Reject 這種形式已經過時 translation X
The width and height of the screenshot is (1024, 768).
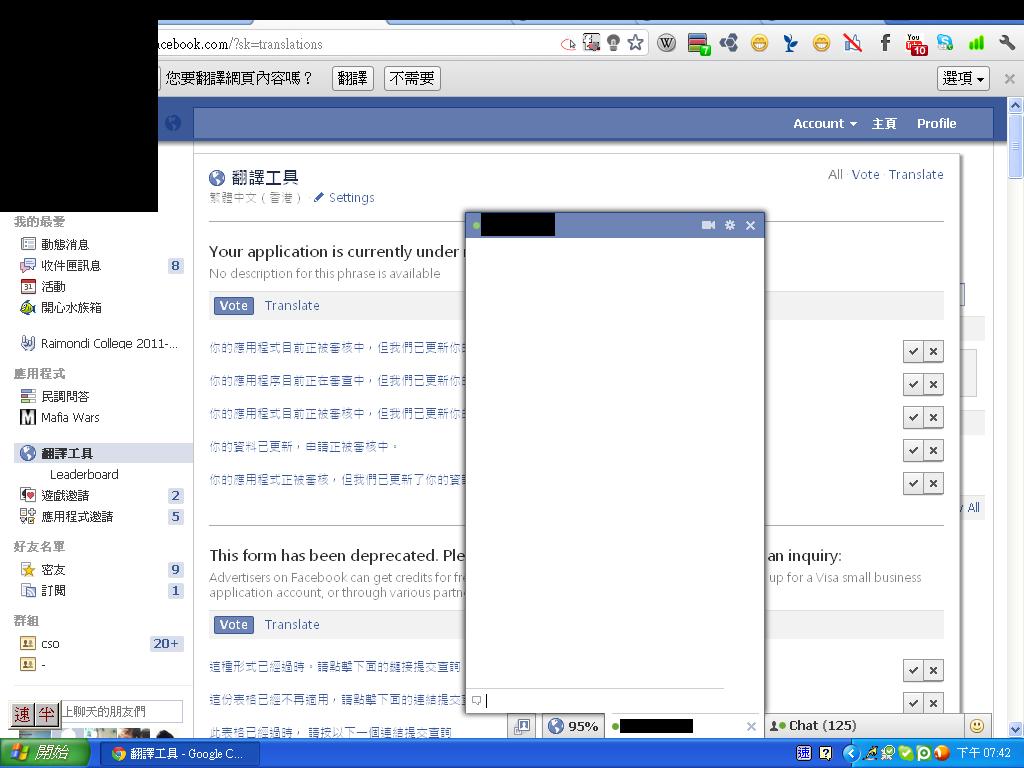933,670
